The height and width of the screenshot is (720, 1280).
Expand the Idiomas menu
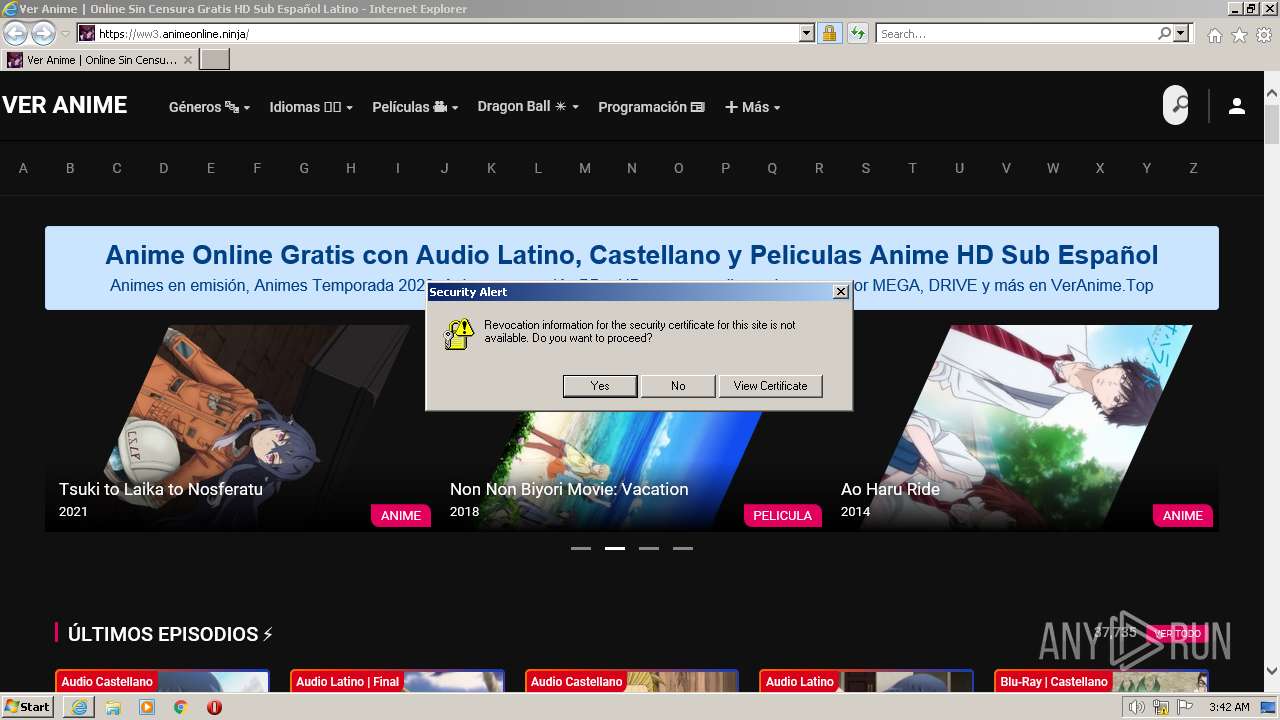point(311,107)
